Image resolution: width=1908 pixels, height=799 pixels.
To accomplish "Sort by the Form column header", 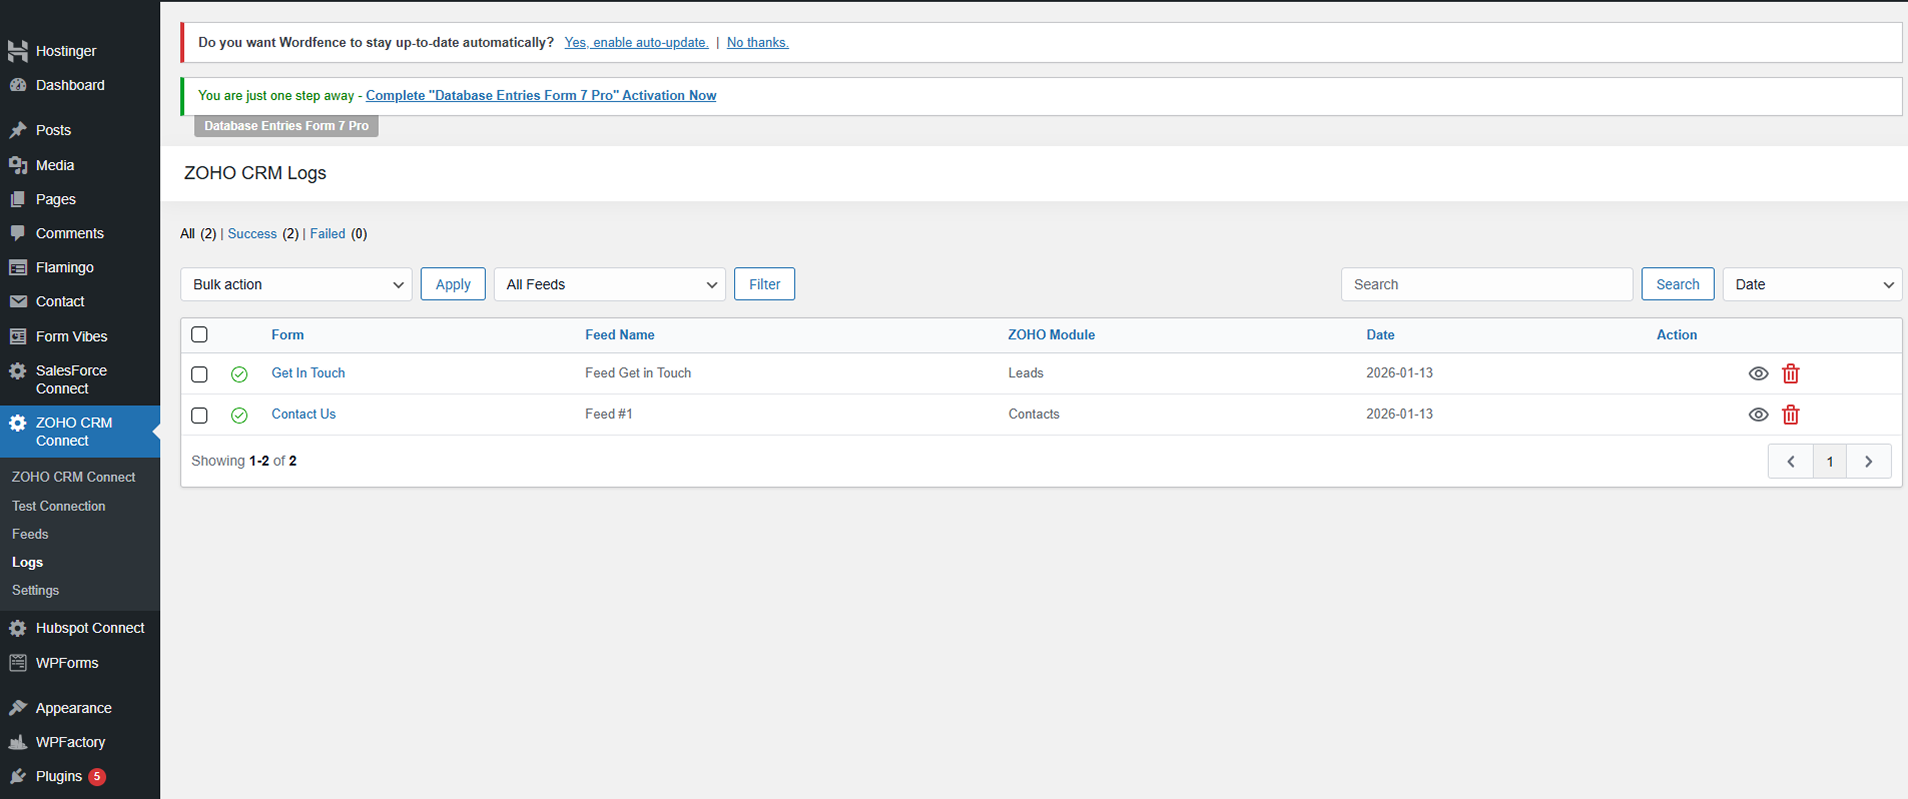I will 287,335.
